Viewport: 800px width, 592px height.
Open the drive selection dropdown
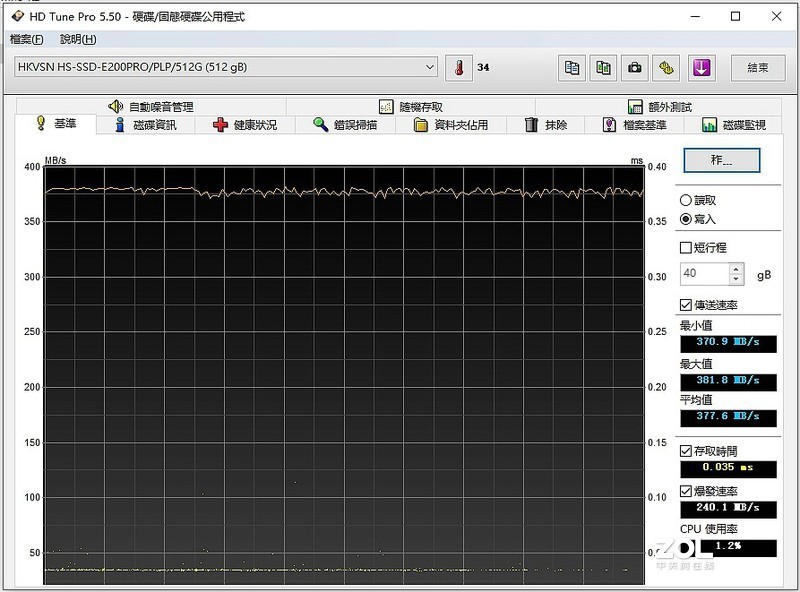tap(430, 66)
